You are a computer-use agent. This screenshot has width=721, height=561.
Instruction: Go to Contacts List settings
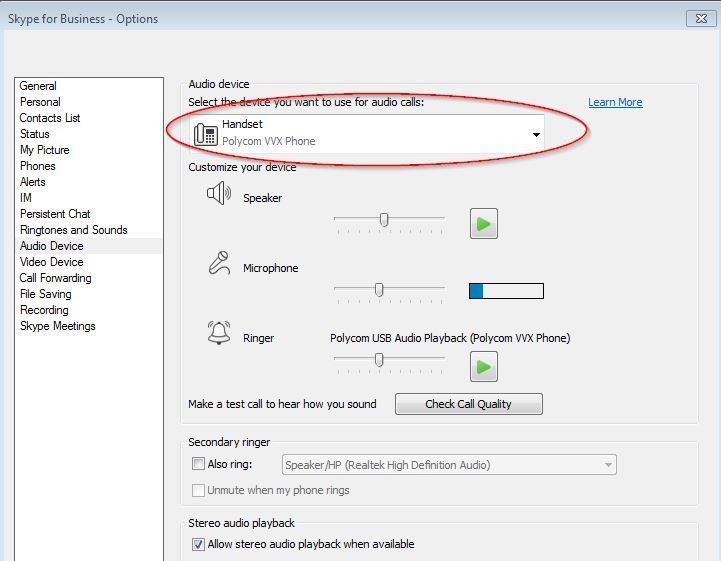click(x=50, y=118)
